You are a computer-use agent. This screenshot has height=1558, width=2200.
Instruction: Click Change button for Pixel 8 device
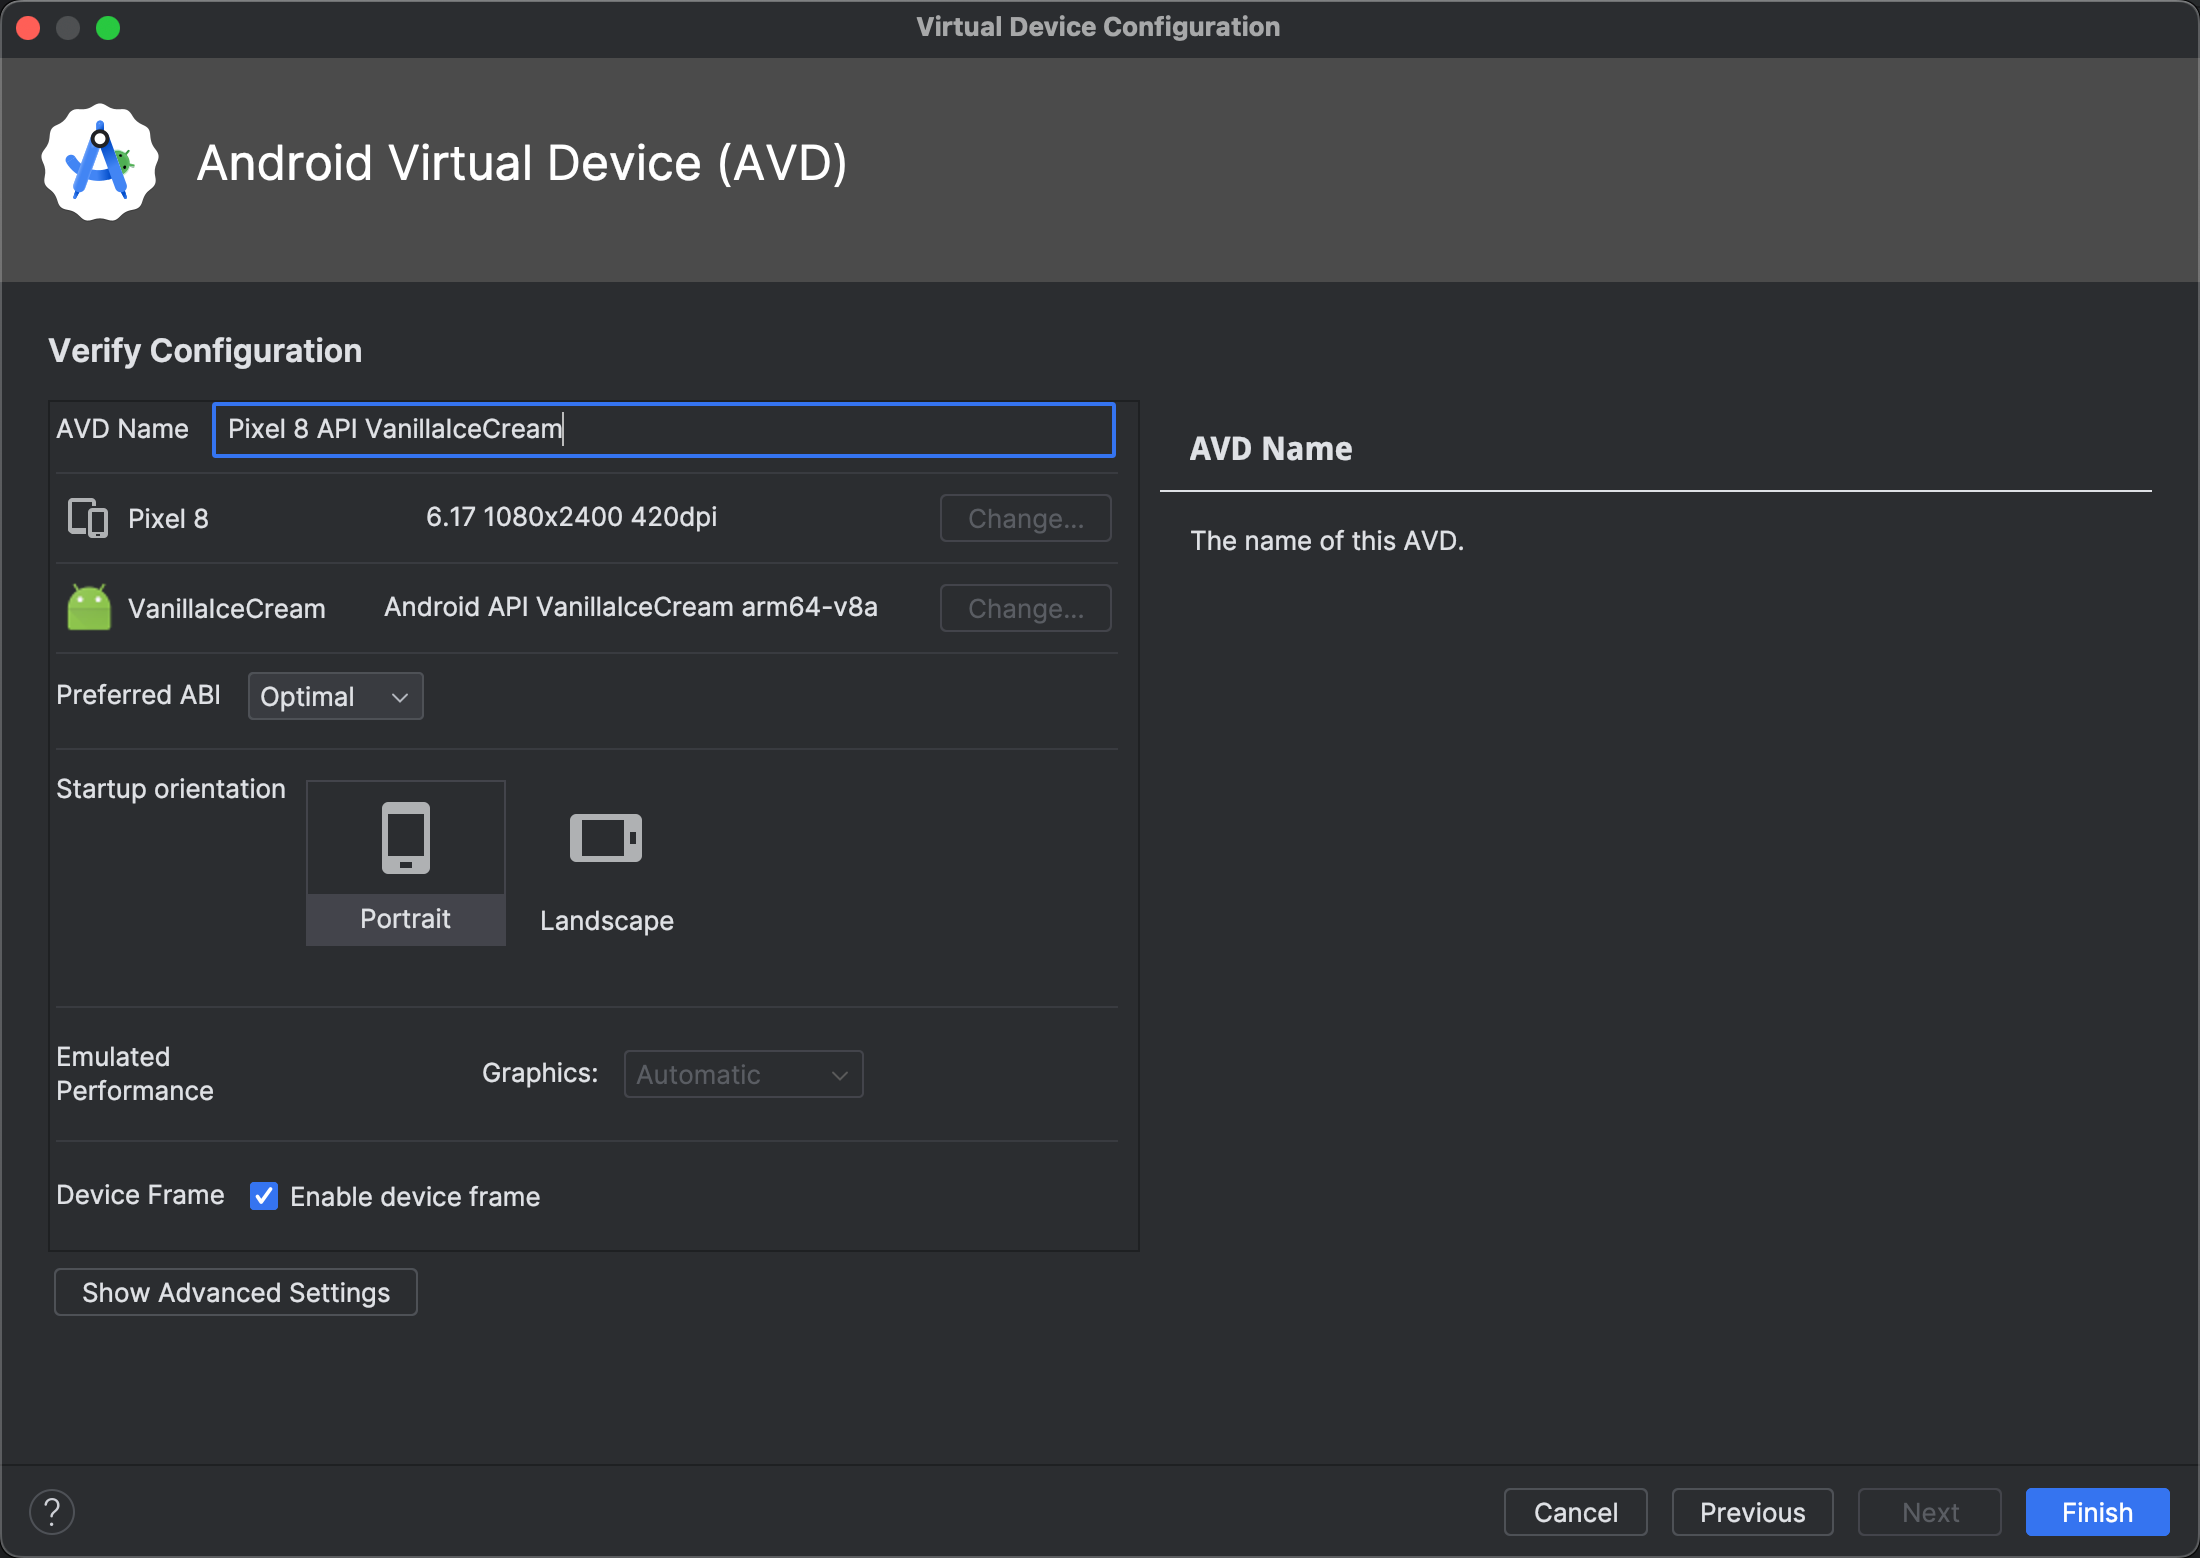[1026, 518]
